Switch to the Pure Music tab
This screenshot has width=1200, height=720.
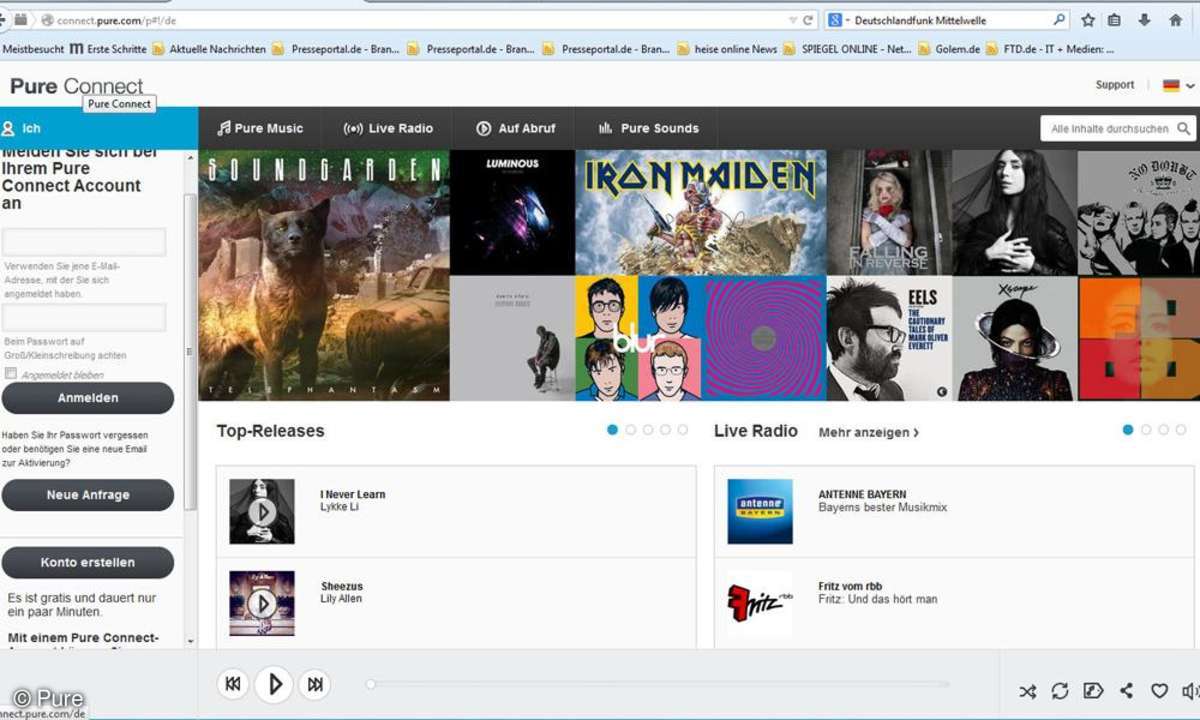click(x=261, y=128)
